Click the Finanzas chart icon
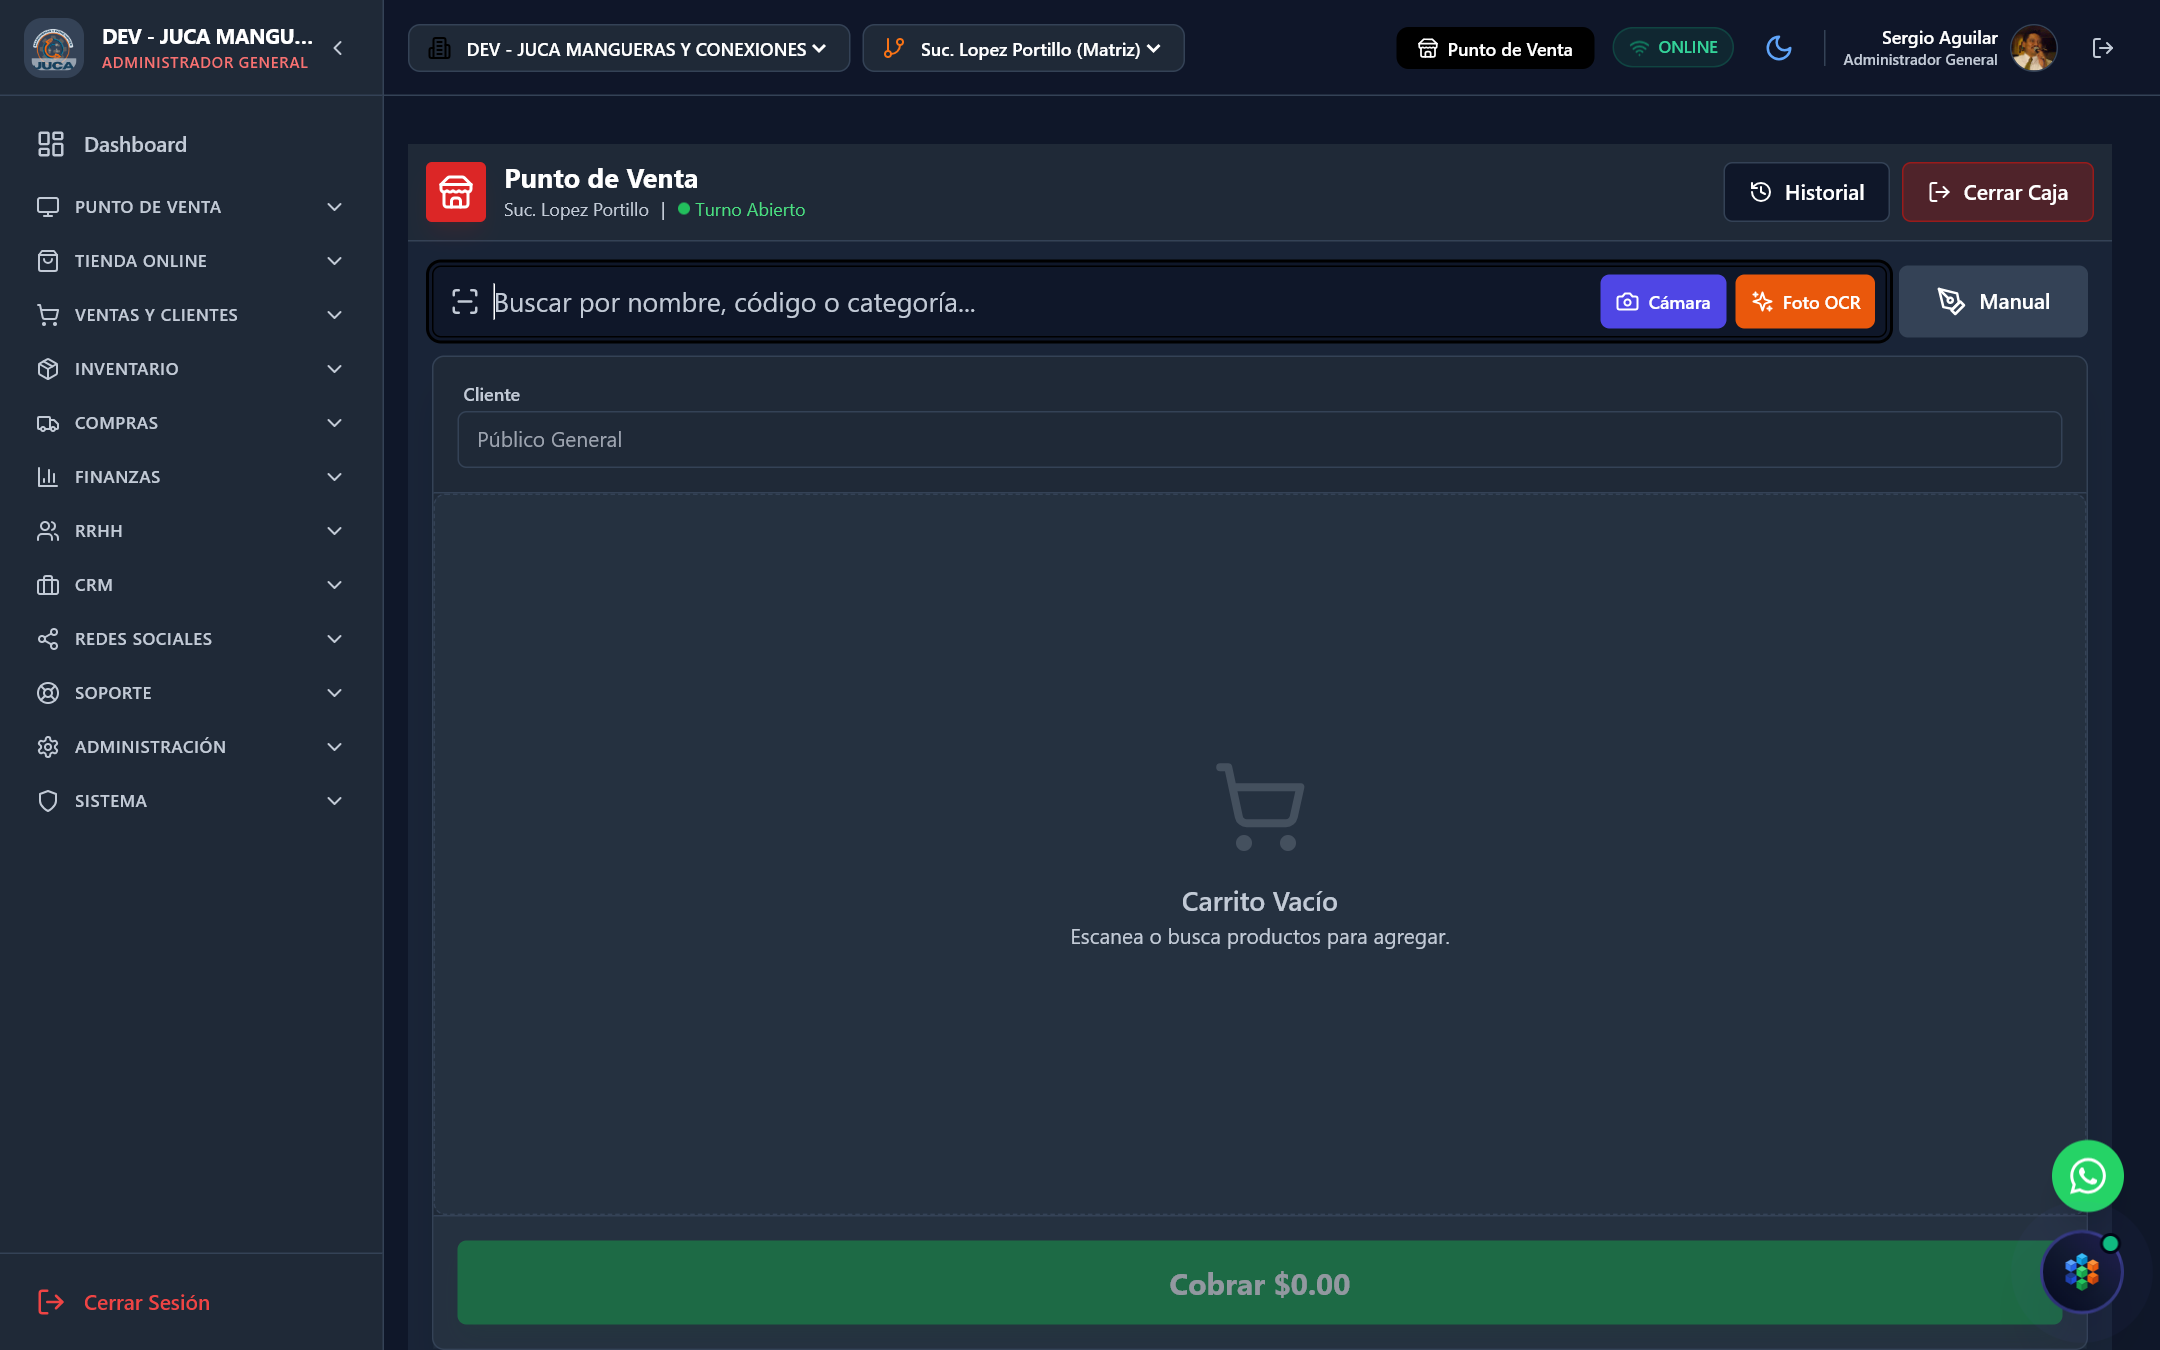The width and height of the screenshot is (2160, 1350). (x=48, y=477)
